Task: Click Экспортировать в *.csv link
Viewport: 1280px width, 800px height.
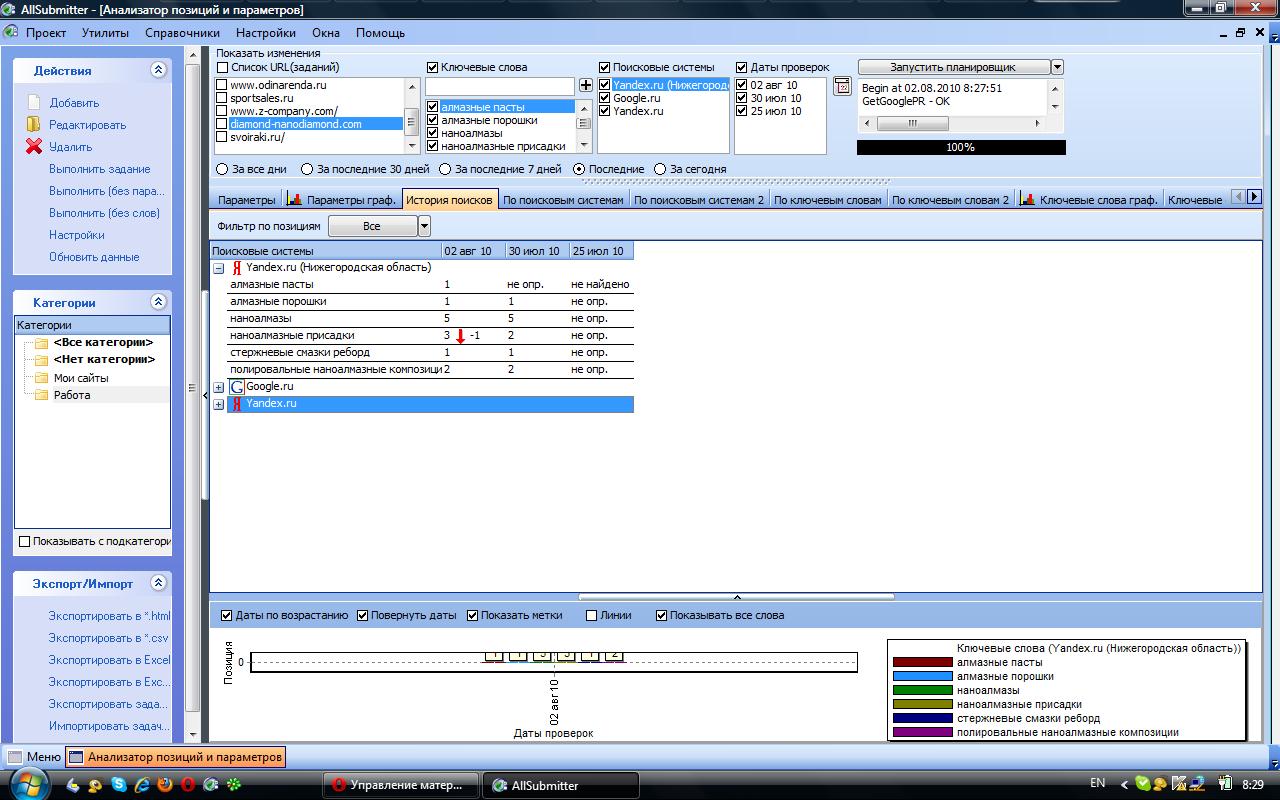Action: click(x=109, y=638)
